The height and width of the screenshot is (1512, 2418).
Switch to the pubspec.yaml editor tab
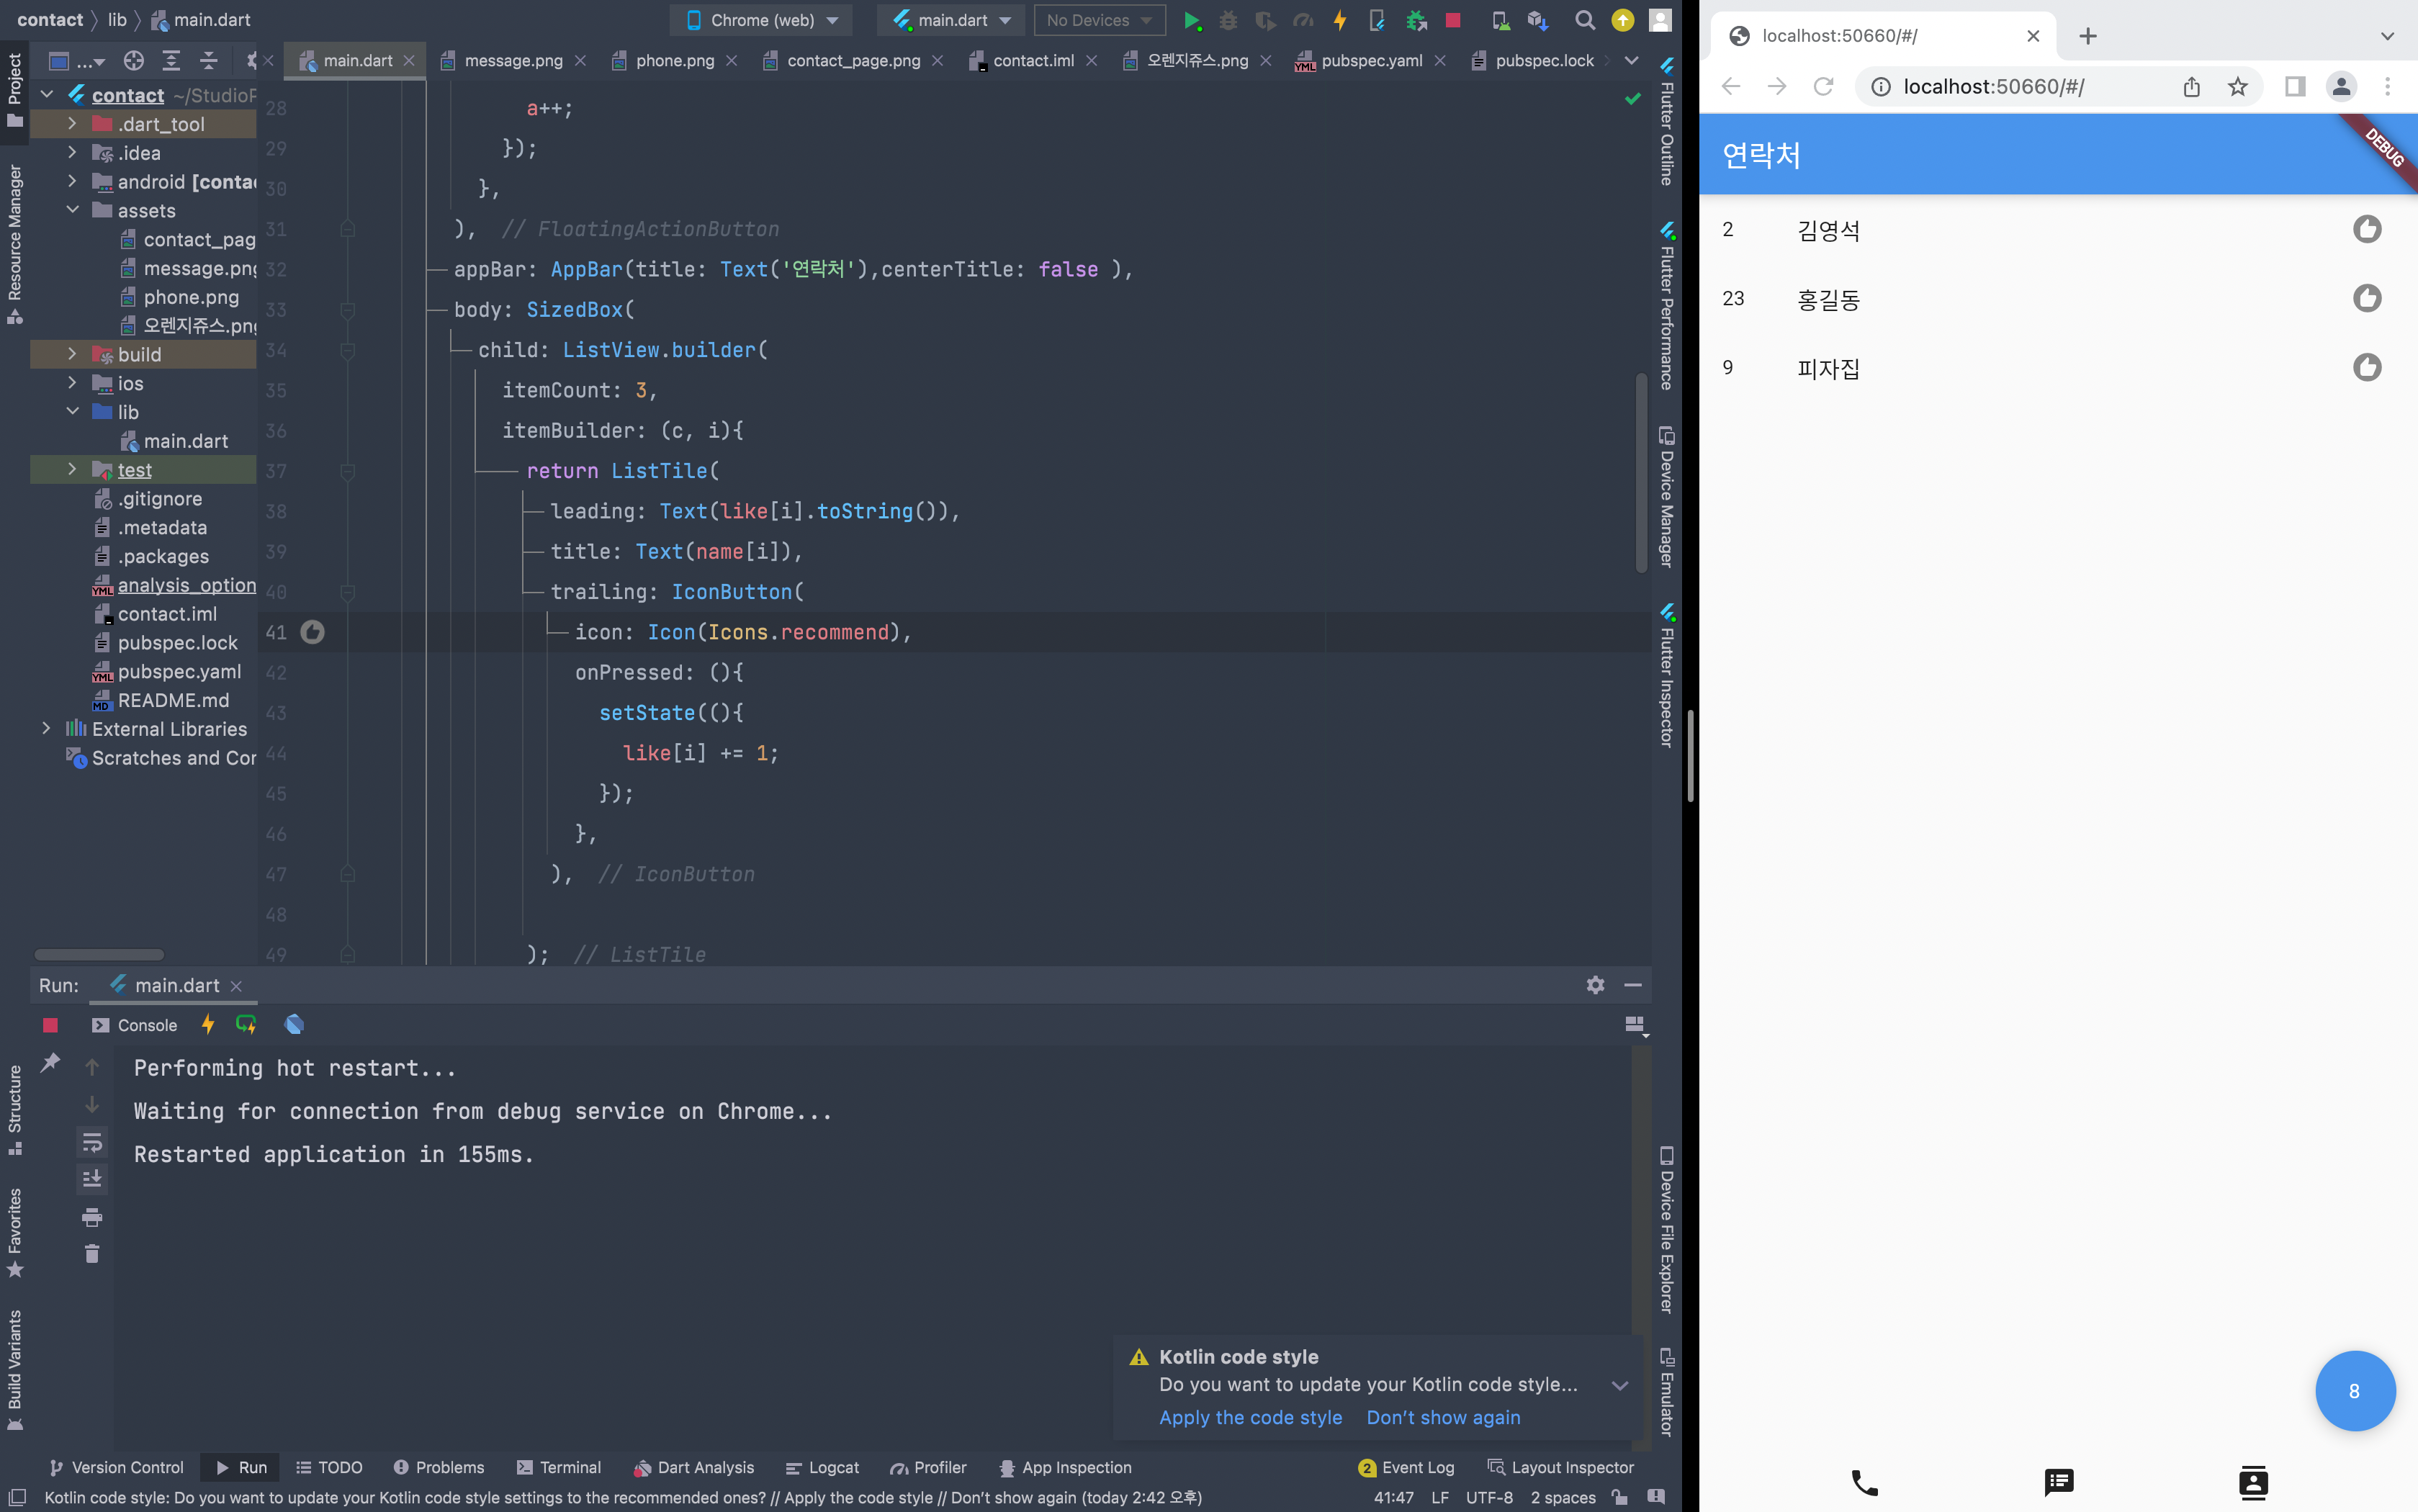point(1370,61)
